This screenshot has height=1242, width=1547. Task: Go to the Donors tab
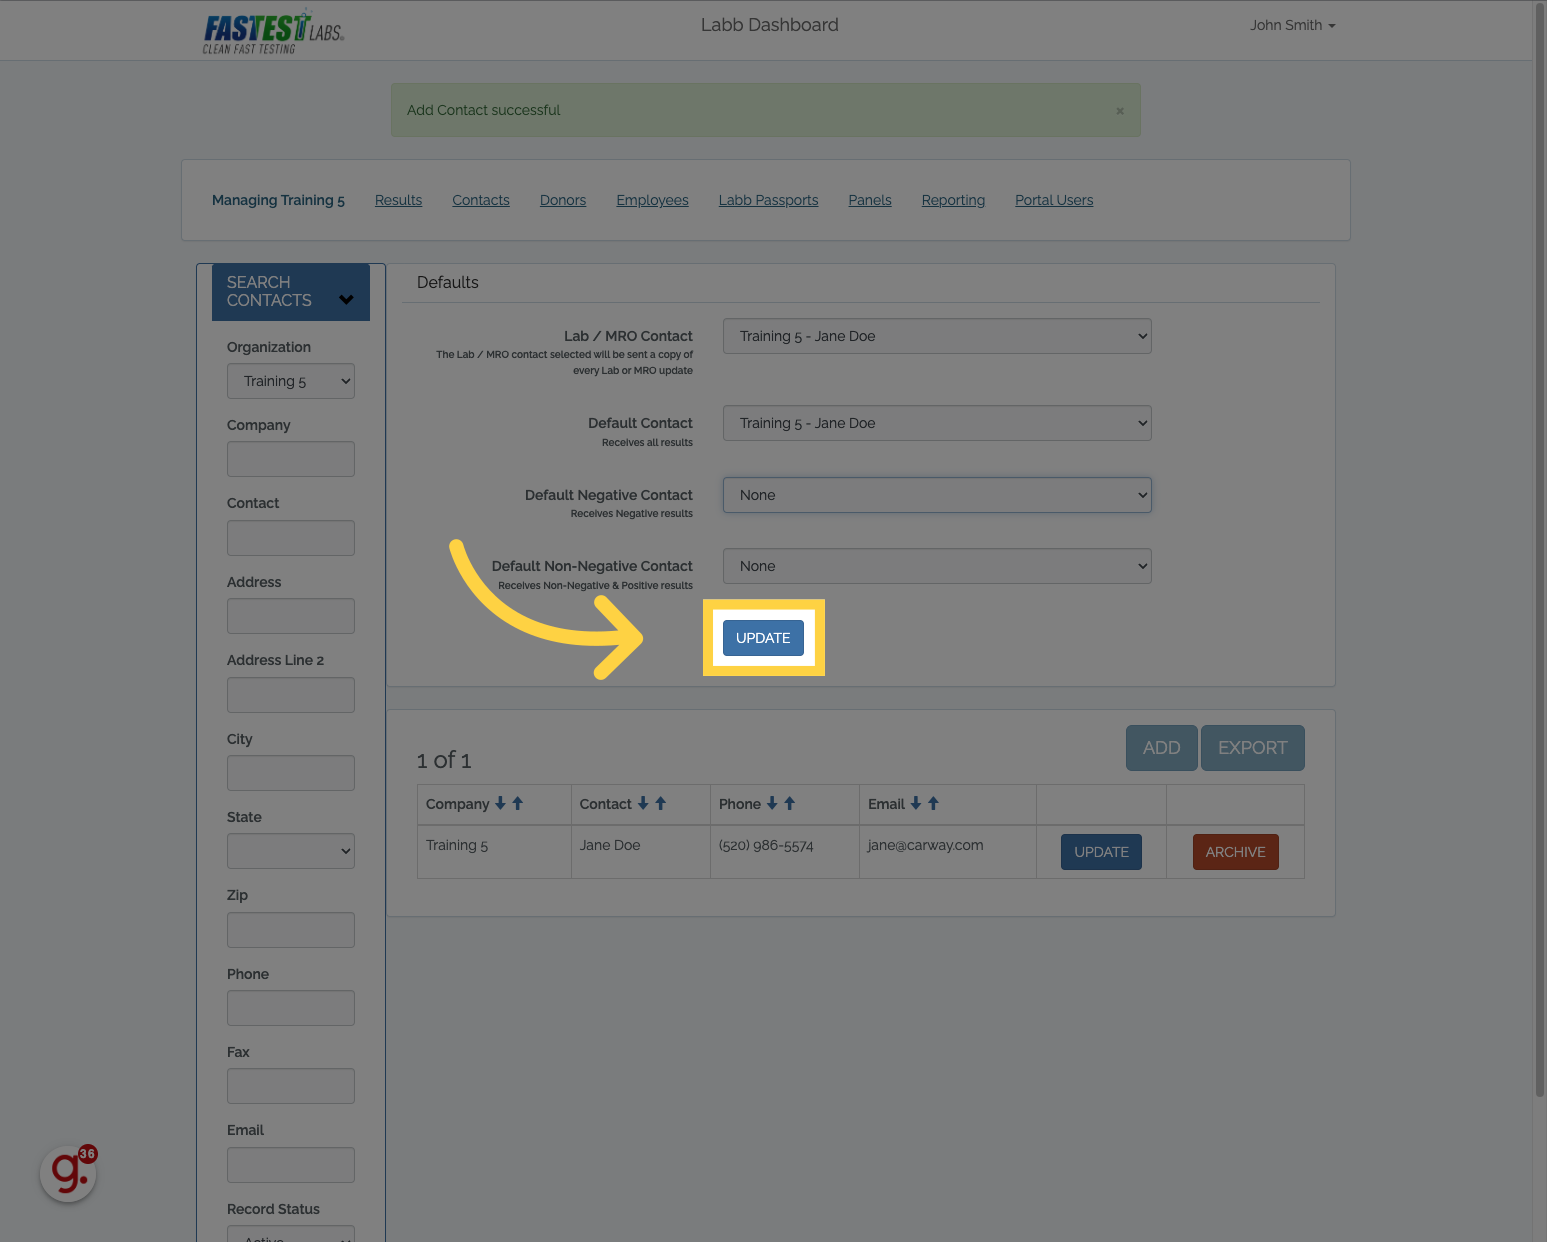click(x=563, y=200)
